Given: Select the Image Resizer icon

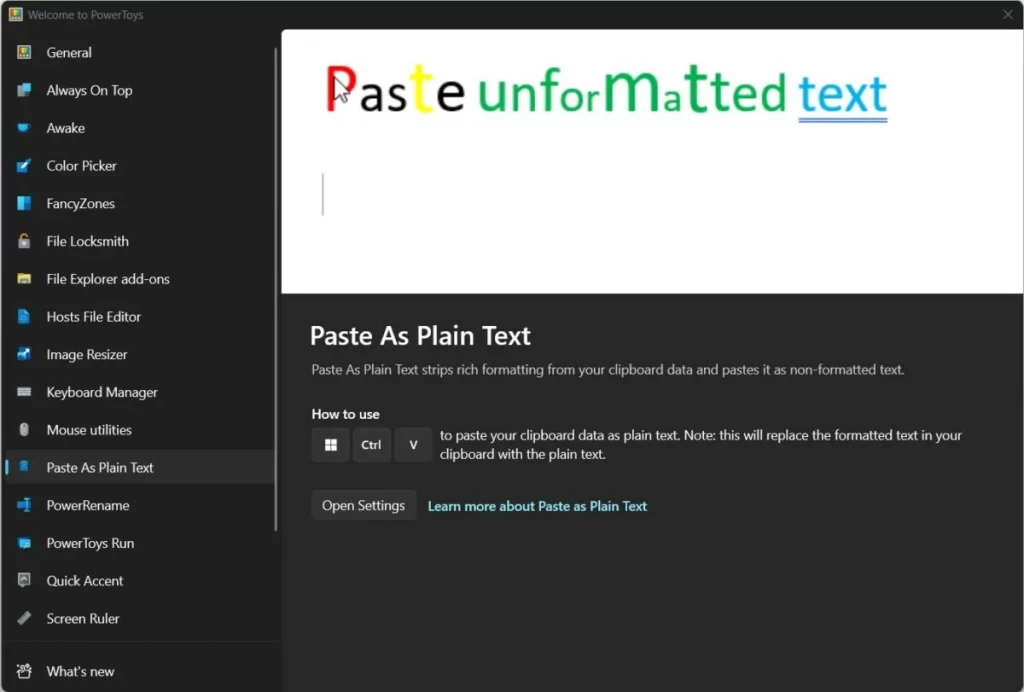Looking at the screenshot, I should [24, 355].
